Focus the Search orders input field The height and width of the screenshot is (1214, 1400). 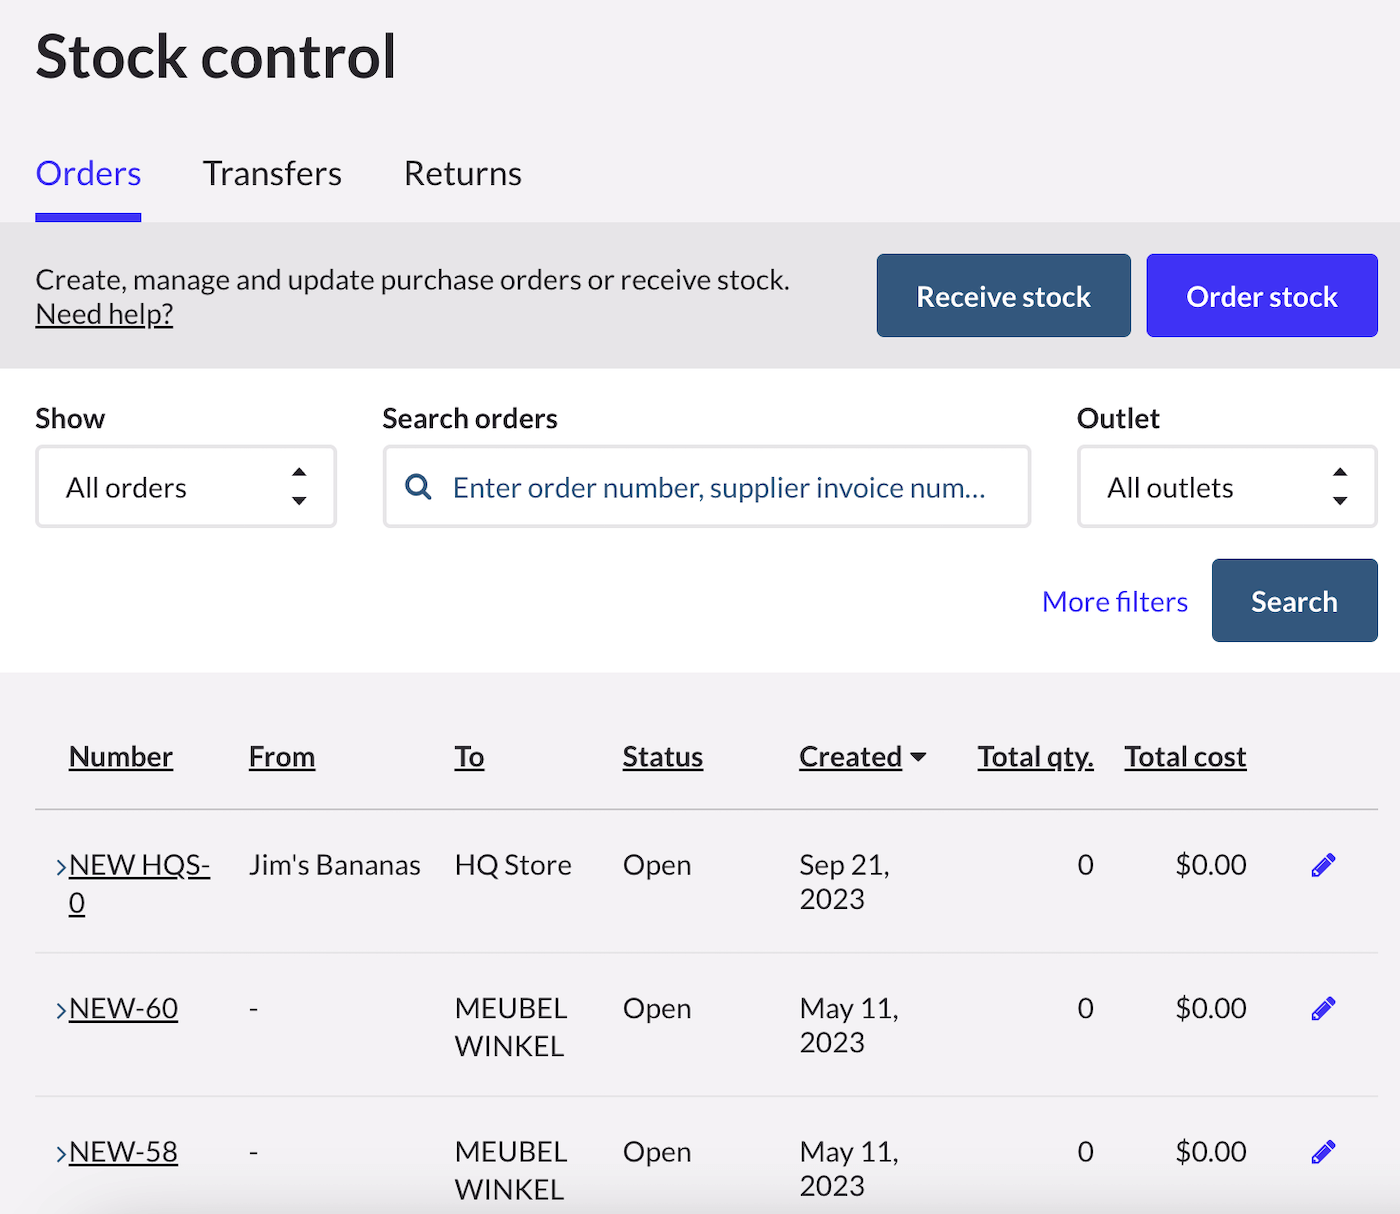720,487
